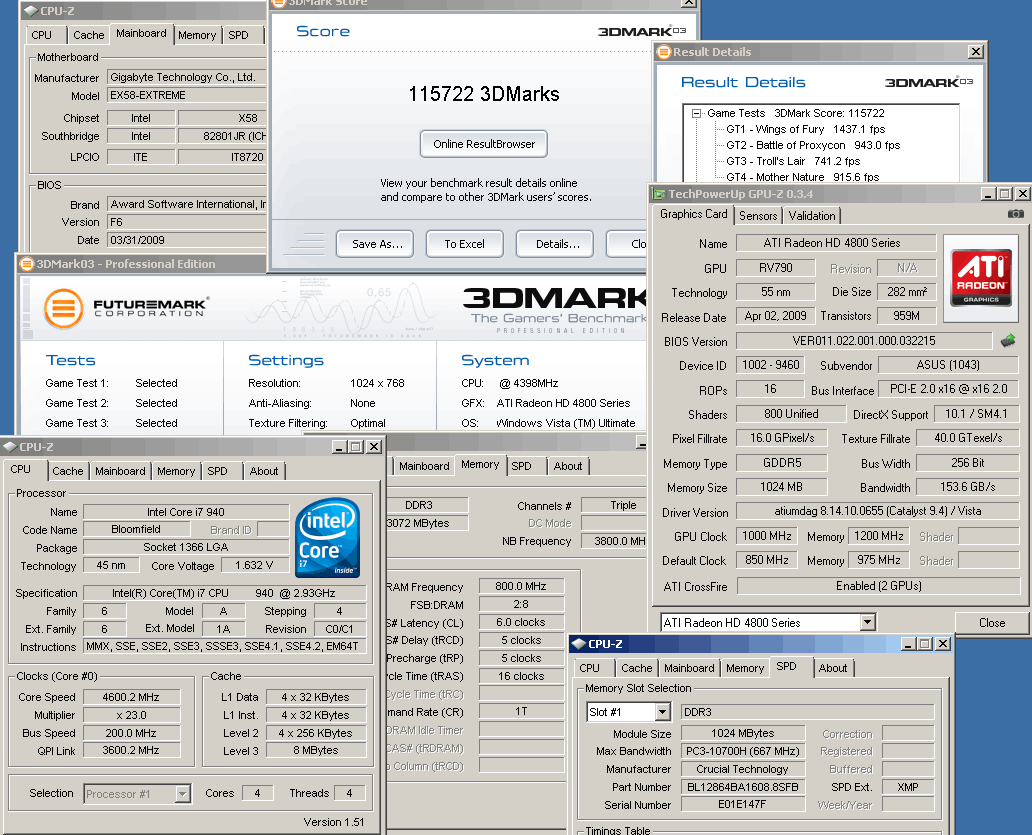Click the GPU-Z BIOS Version field
The image size is (1032, 835).
point(864,341)
